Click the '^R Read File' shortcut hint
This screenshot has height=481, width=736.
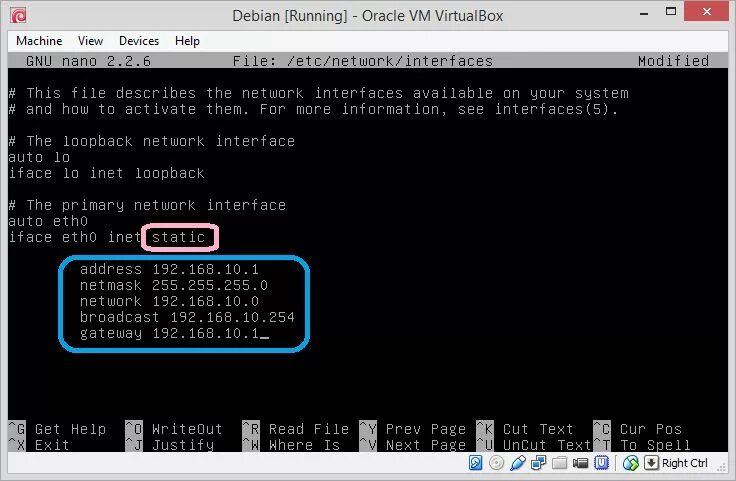point(296,429)
